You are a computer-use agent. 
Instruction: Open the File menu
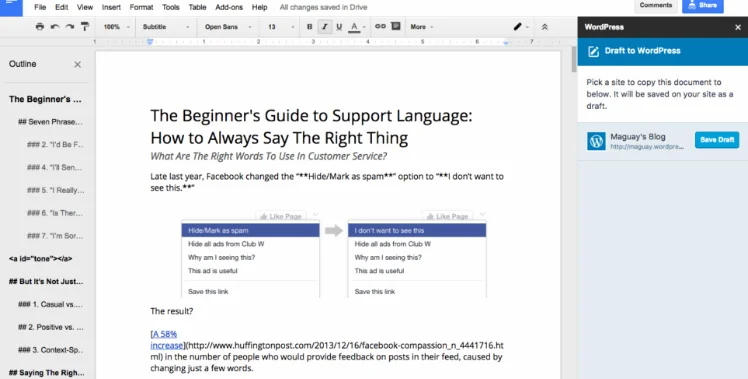point(40,7)
